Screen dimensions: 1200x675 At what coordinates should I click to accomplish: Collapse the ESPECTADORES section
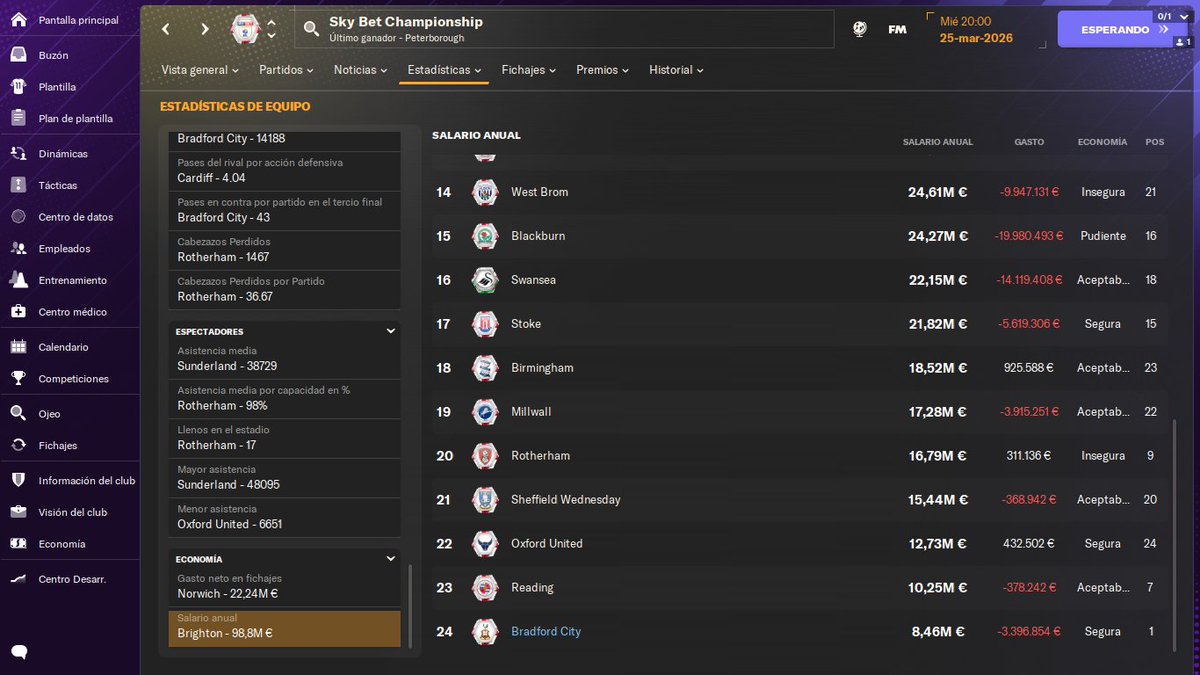tap(391, 331)
